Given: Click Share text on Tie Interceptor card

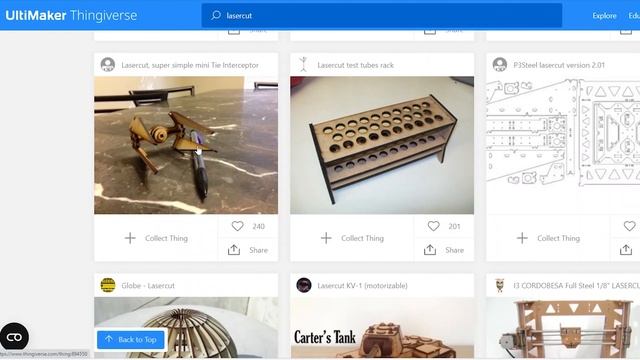Looking at the screenshot, I should pos(258,250).
